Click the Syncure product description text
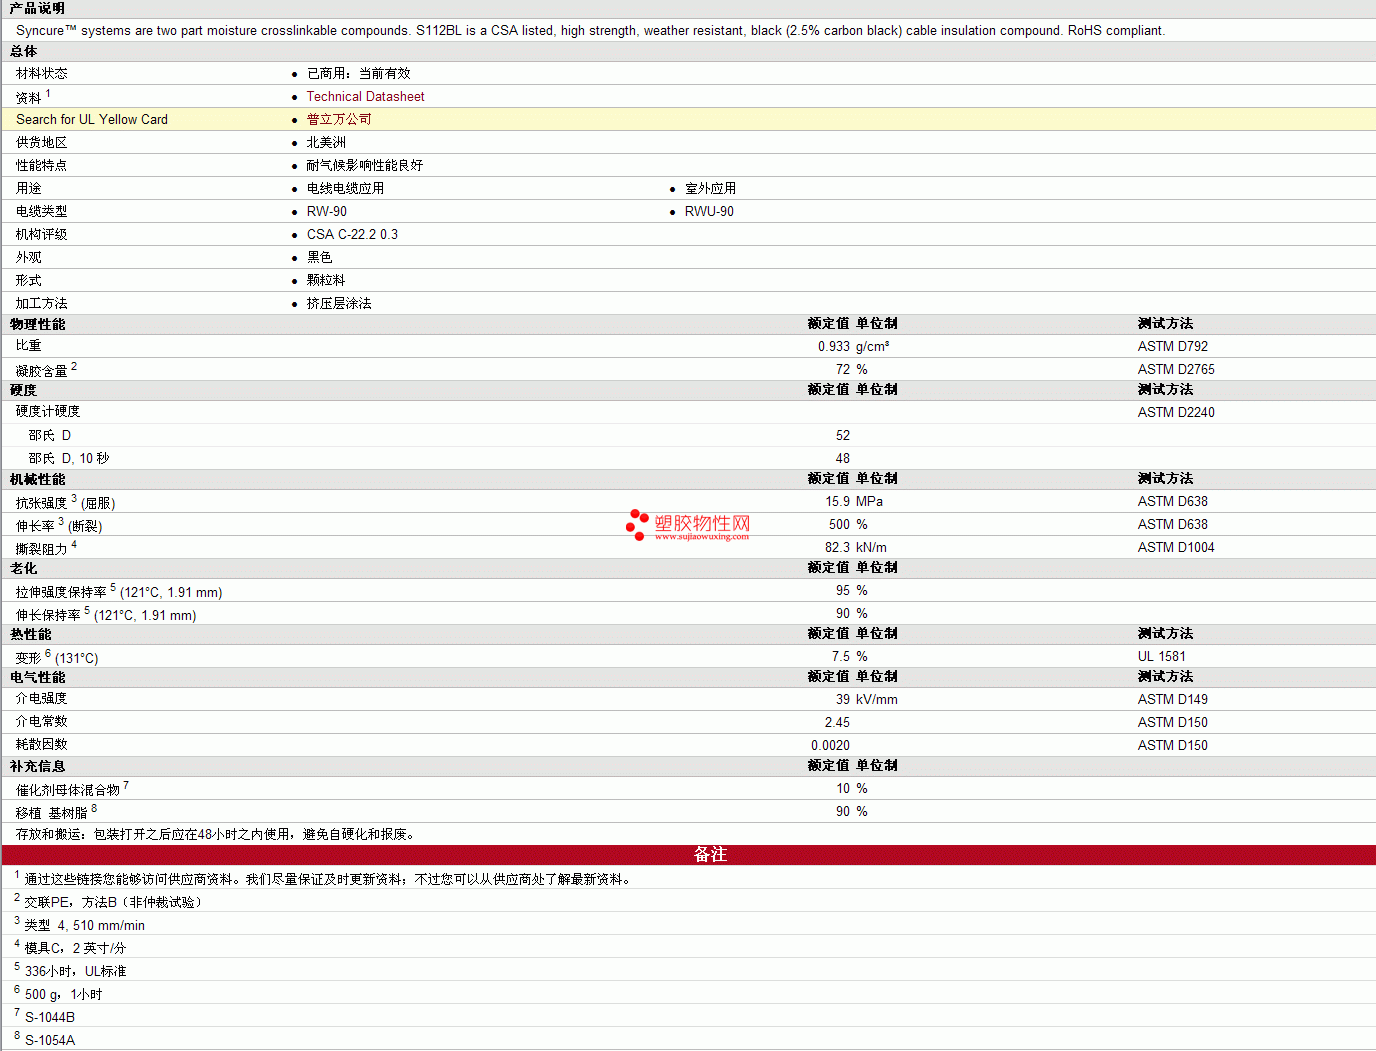The width and height of the screenshot is (1376, 1051). point(591,31)
